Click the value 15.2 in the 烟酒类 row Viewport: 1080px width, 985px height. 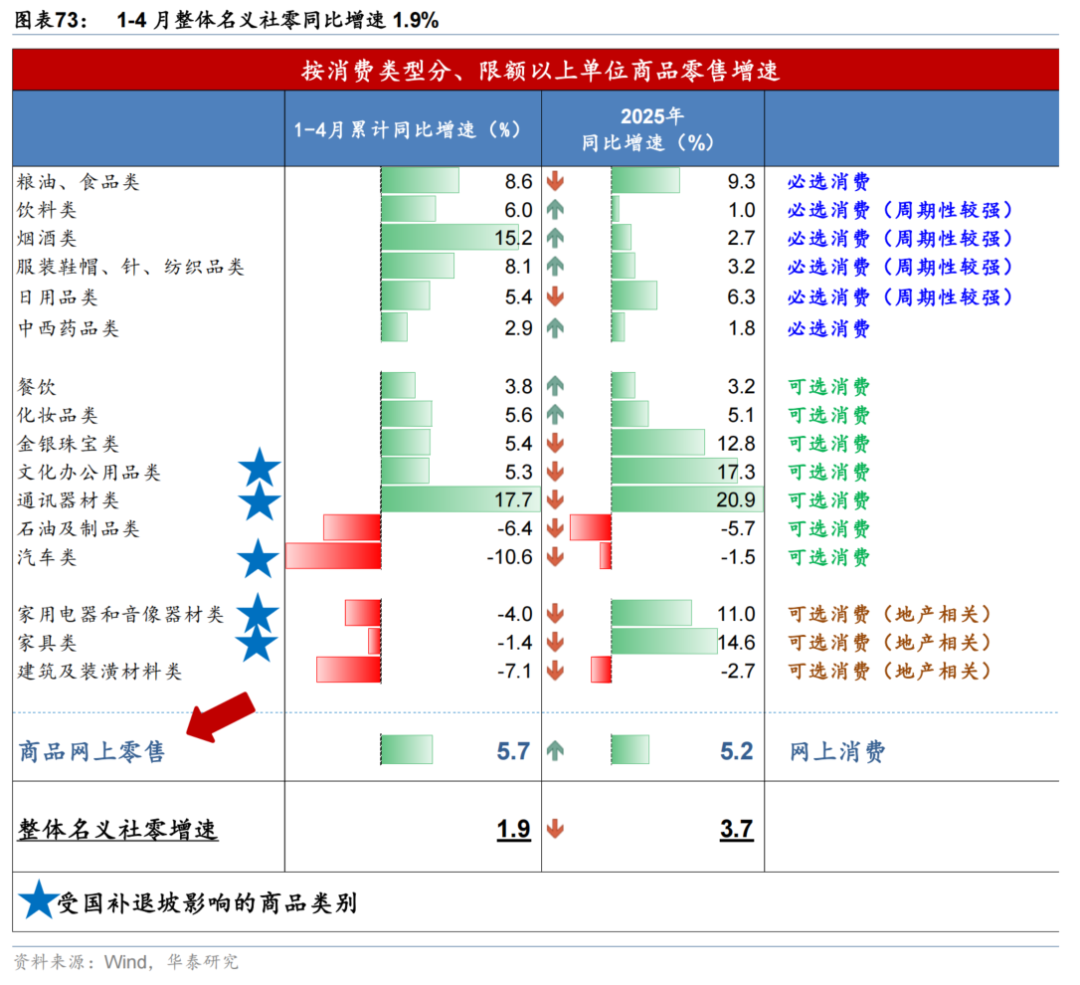point(513,238)
